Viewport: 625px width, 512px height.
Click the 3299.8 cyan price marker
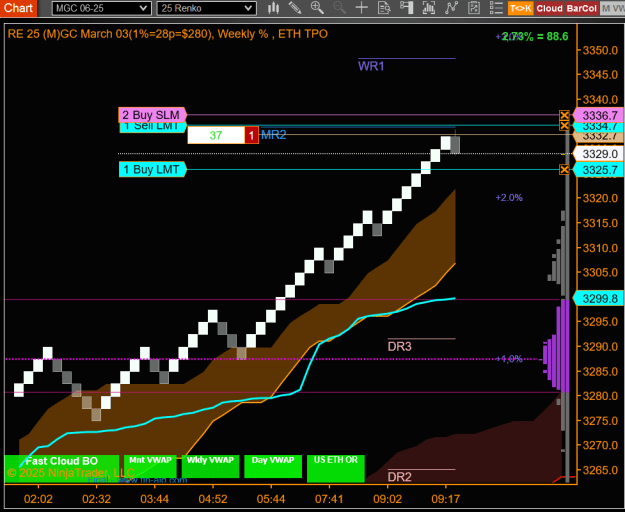pyautogui.click(x=598, y=298)
